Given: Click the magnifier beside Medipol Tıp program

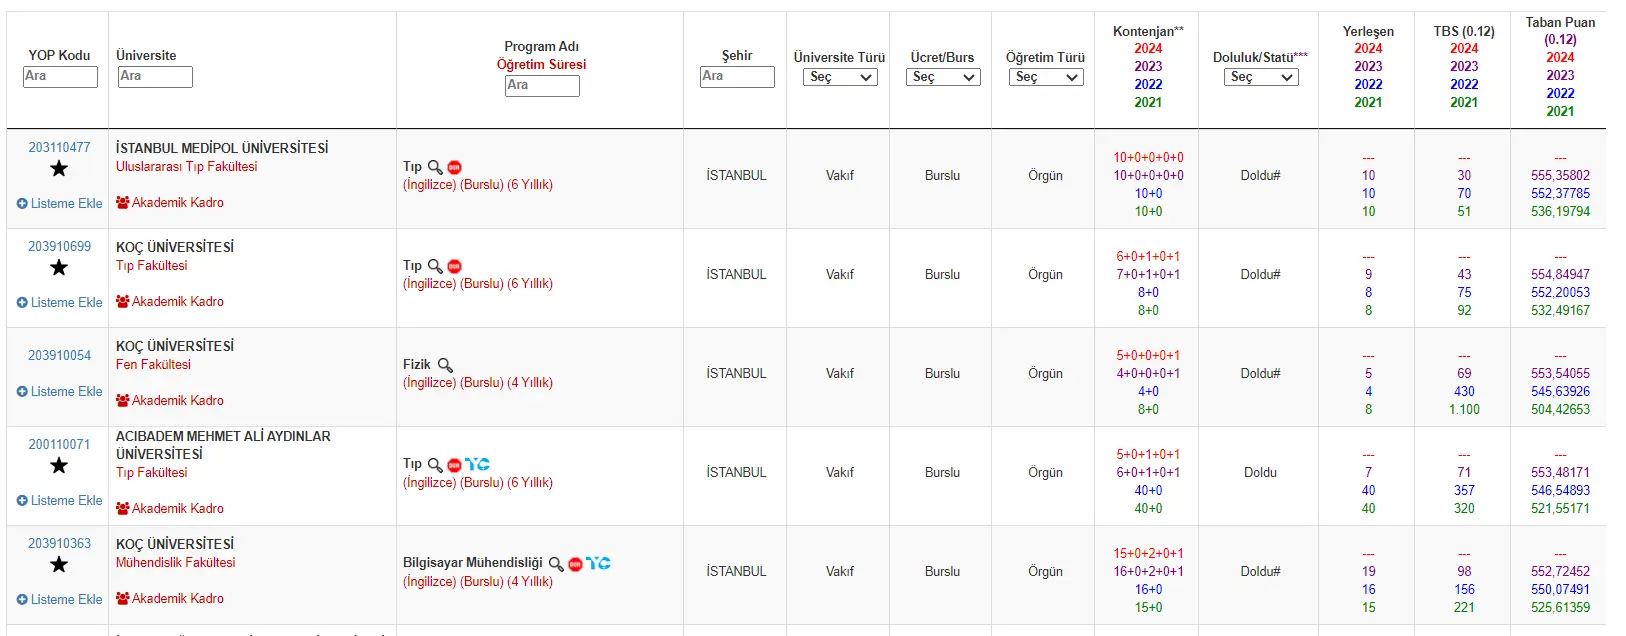Looking at the screenshot, I should (x=435, y=167).
